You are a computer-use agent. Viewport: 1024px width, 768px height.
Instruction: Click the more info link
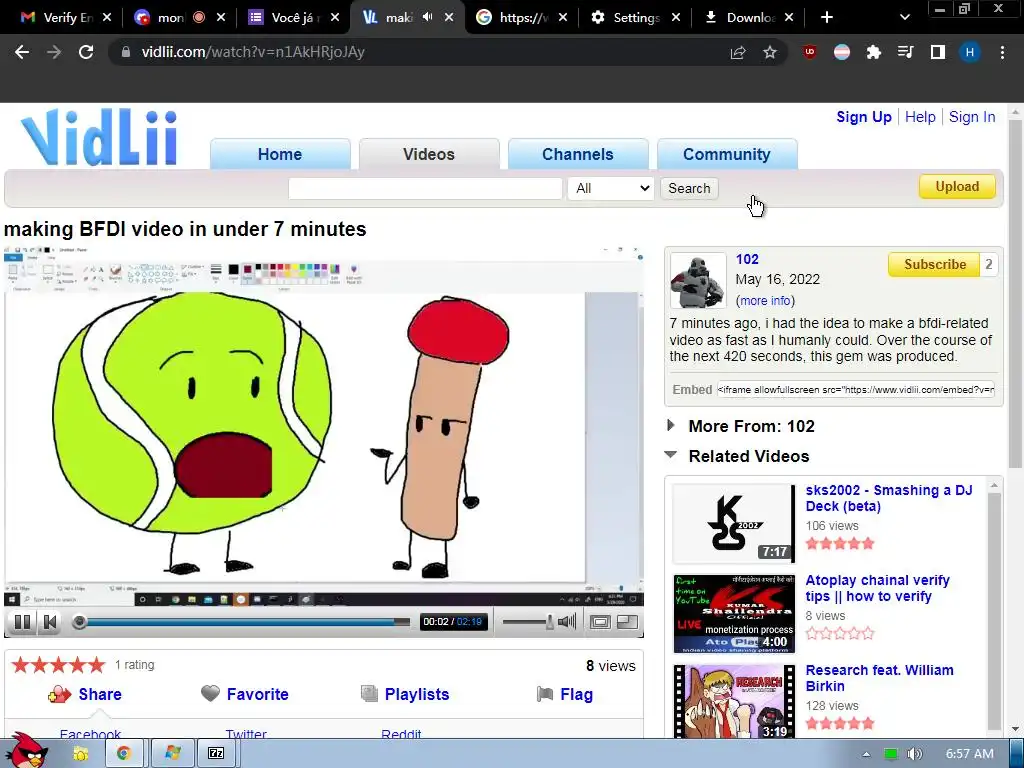pos(765,300)
